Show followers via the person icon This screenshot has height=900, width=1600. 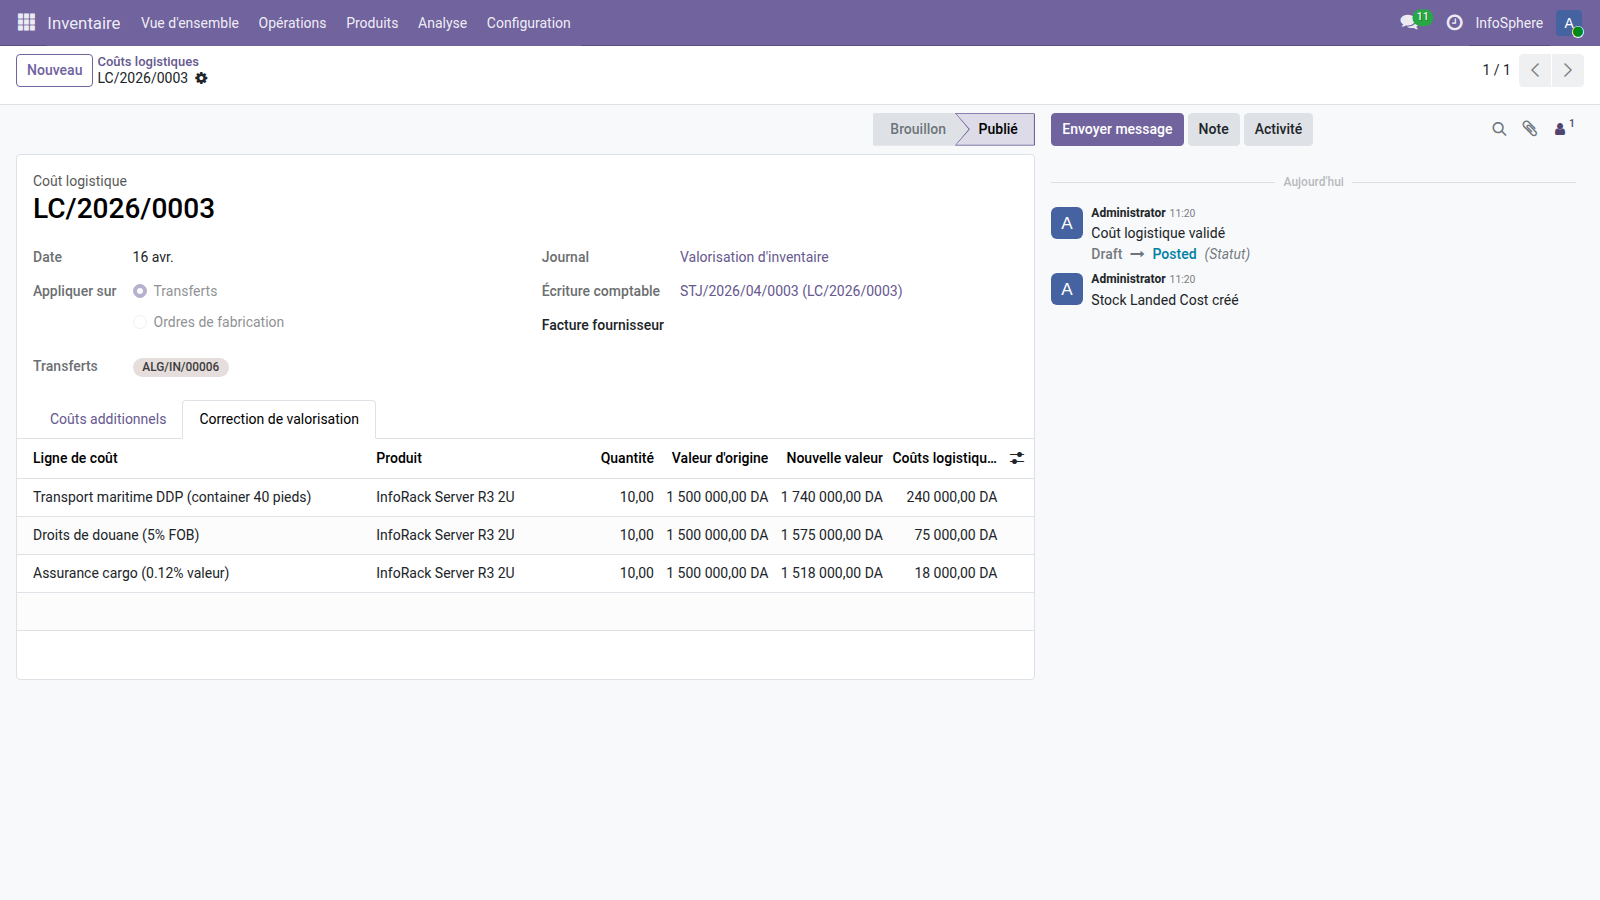[x=1561, y=129]
